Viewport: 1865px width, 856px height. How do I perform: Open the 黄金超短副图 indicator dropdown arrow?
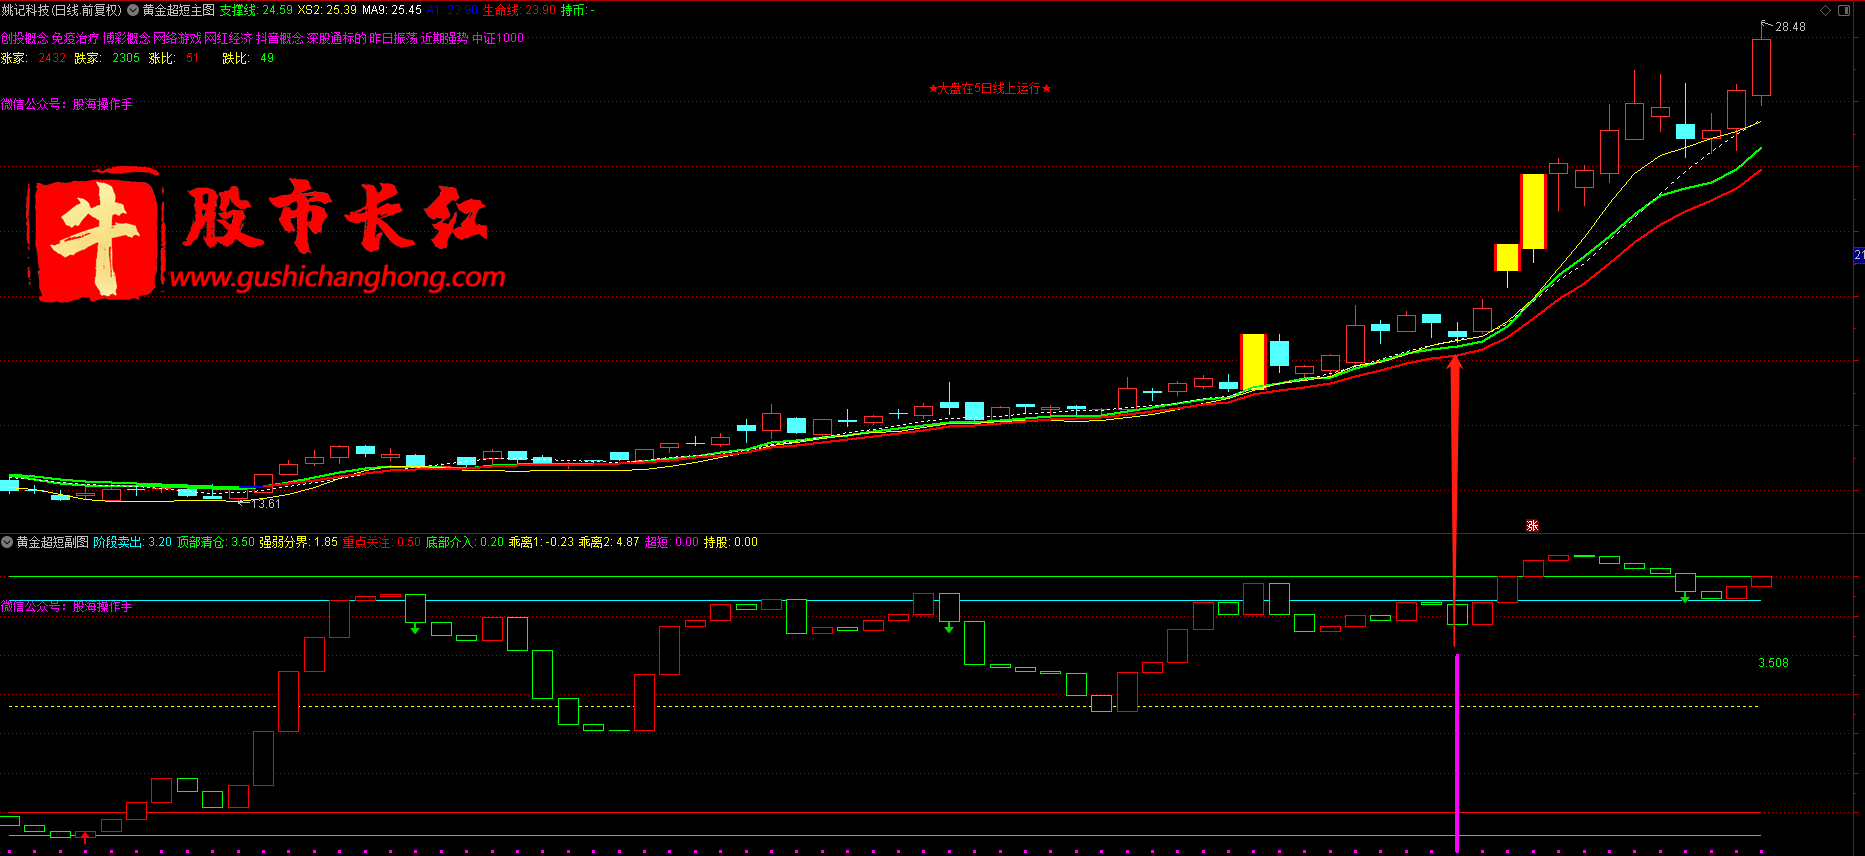7,542
